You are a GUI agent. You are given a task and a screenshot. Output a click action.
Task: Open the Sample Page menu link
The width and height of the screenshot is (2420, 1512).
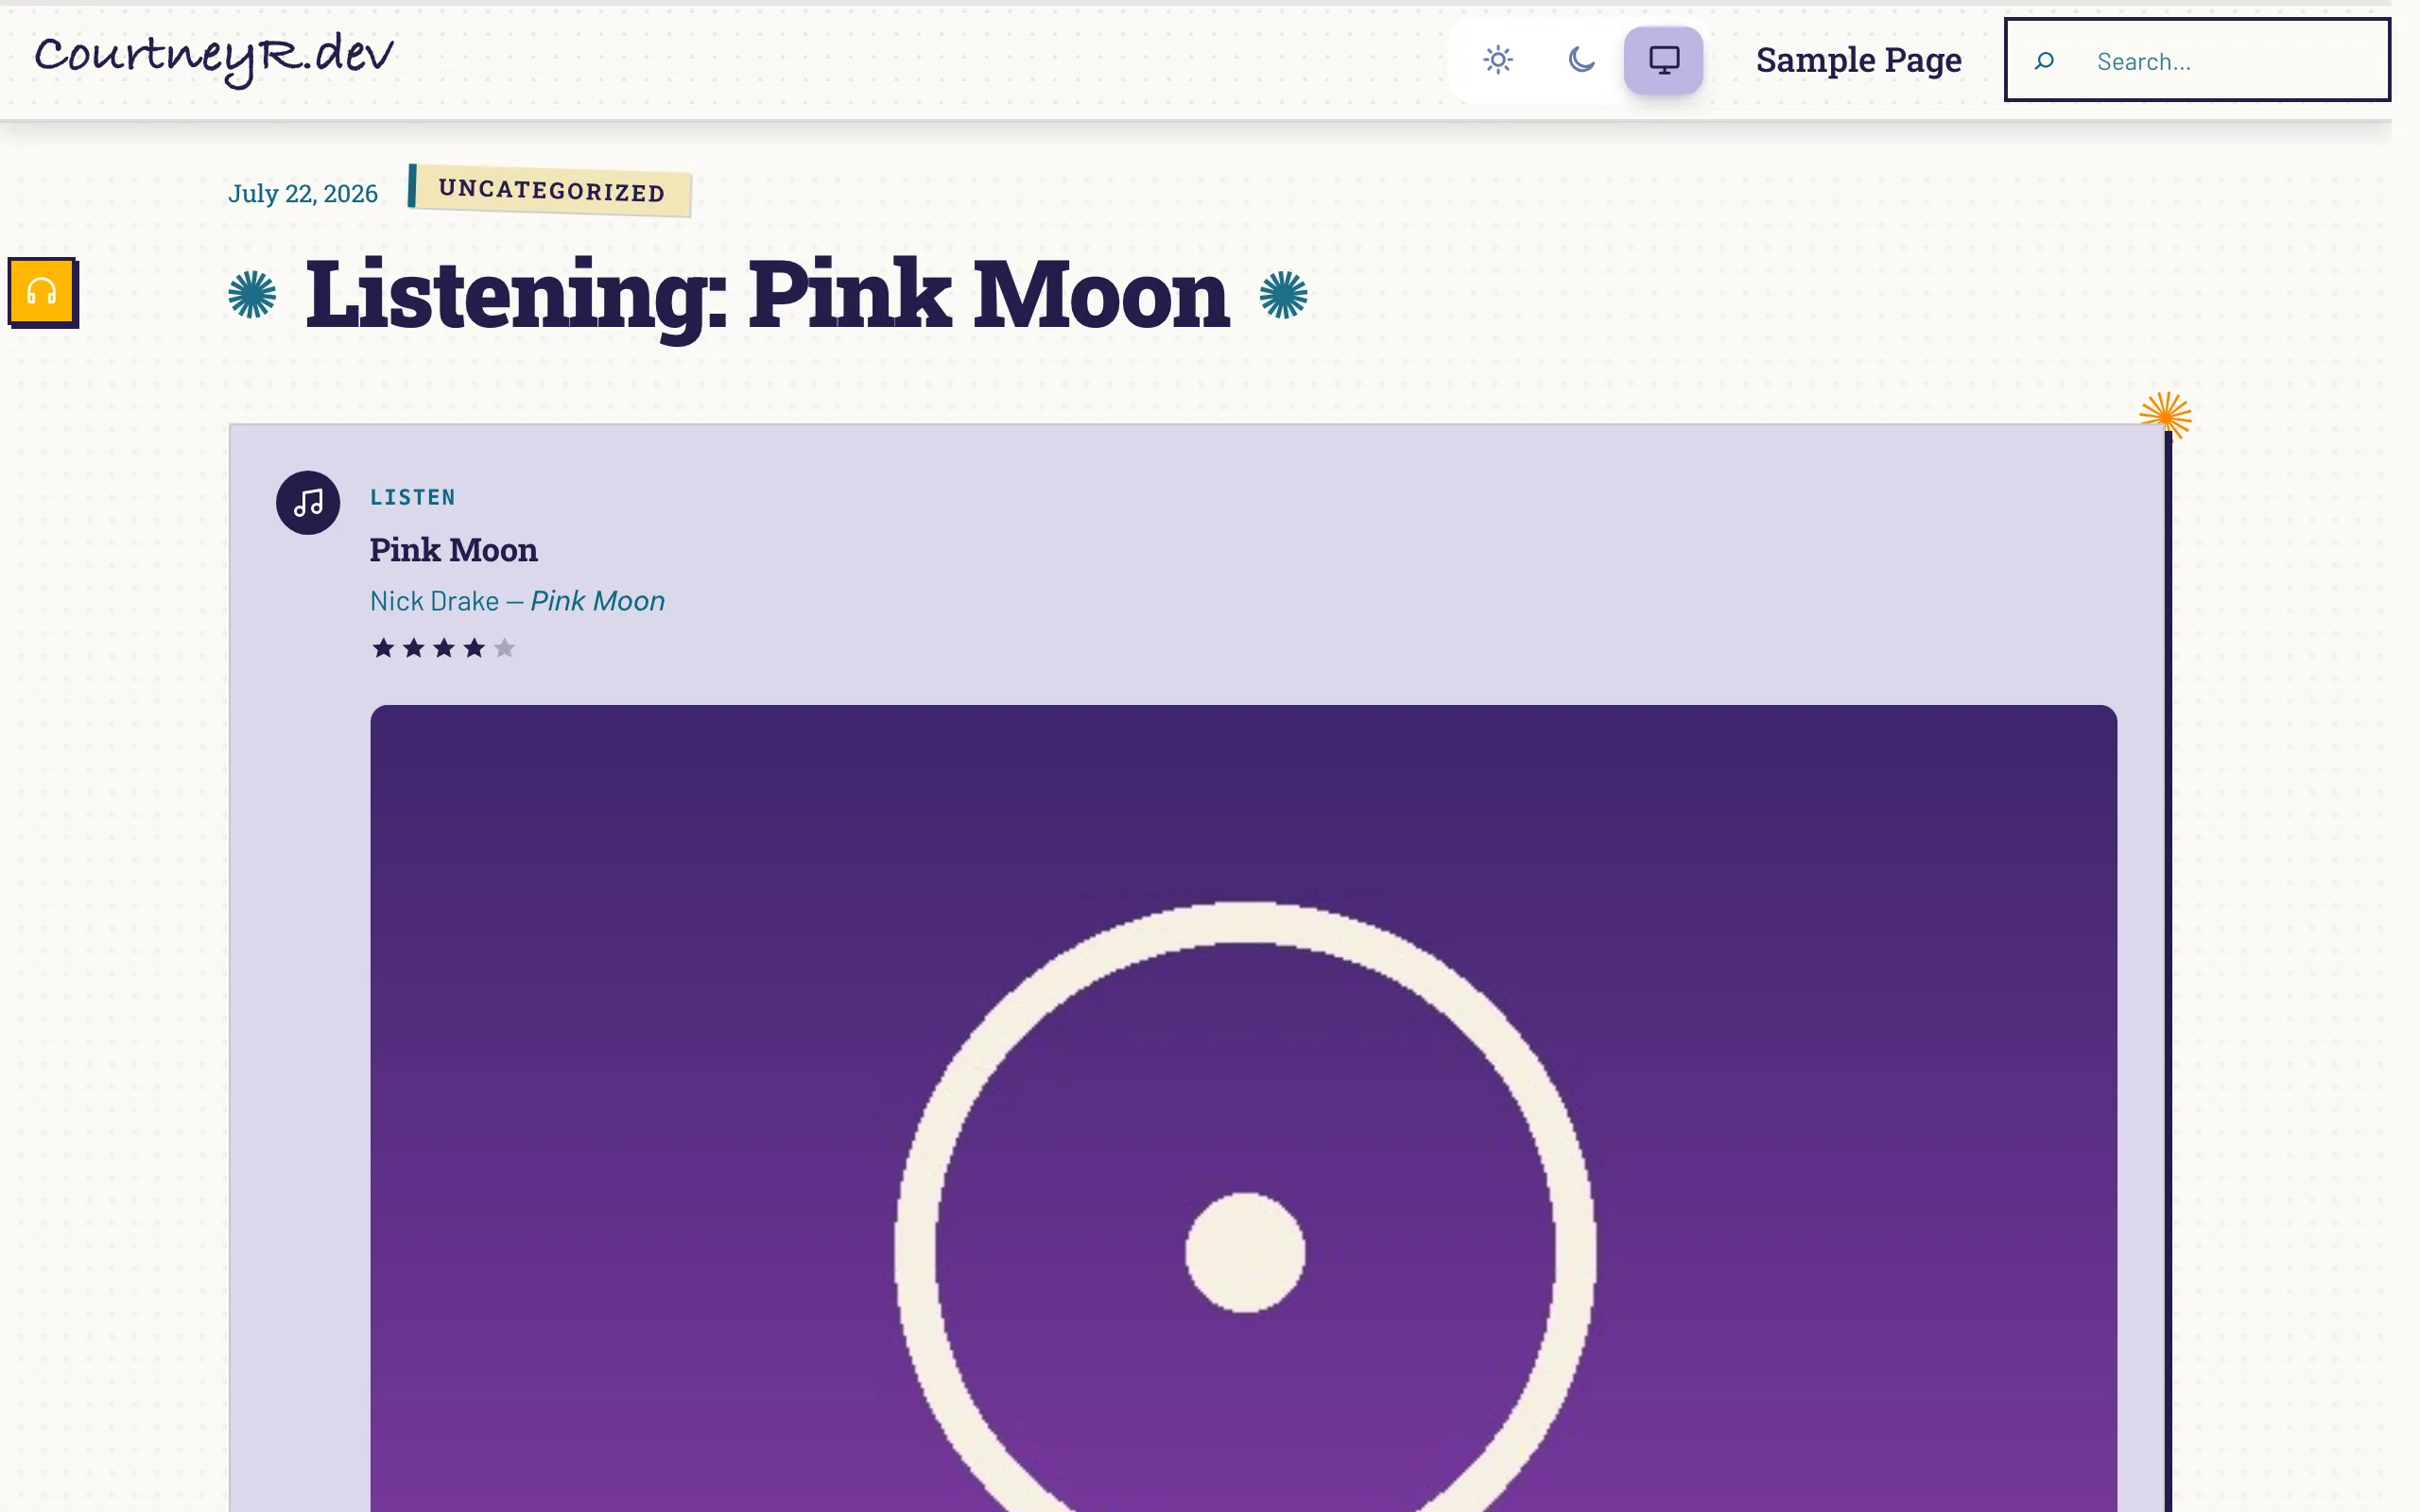[1858, 60]
